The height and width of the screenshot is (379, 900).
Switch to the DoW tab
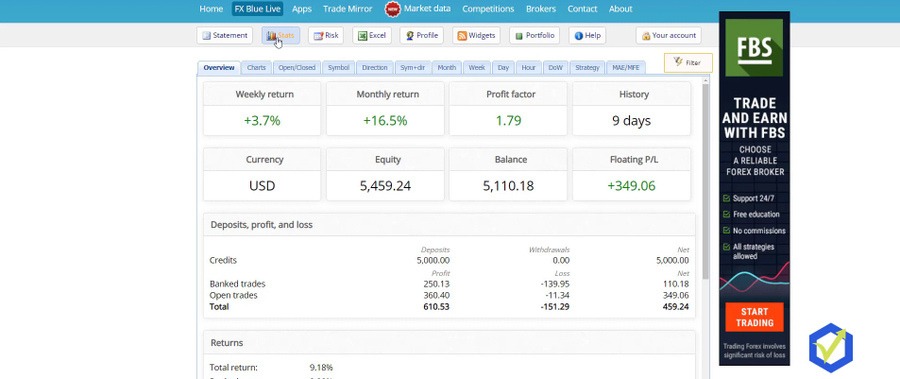click(x=556, y=68)
